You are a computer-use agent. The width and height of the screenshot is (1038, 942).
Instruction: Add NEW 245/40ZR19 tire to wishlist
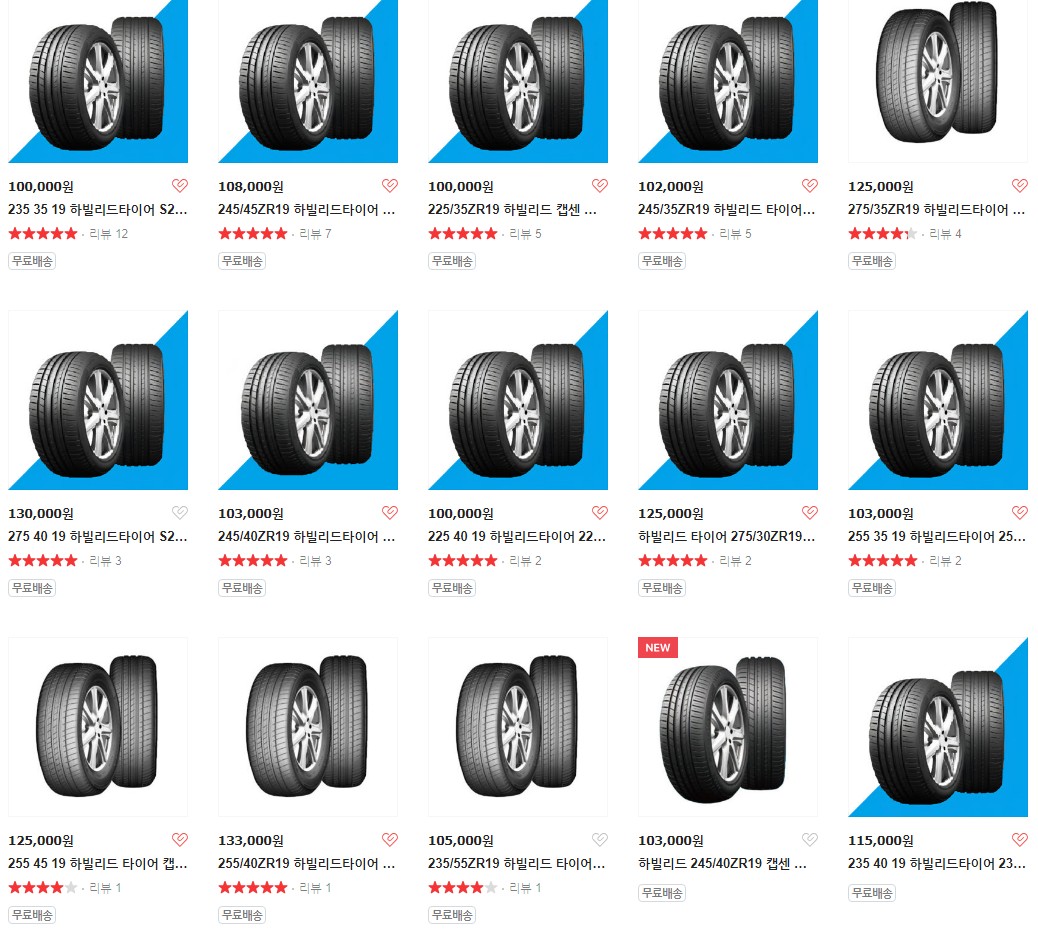(810, 839)
